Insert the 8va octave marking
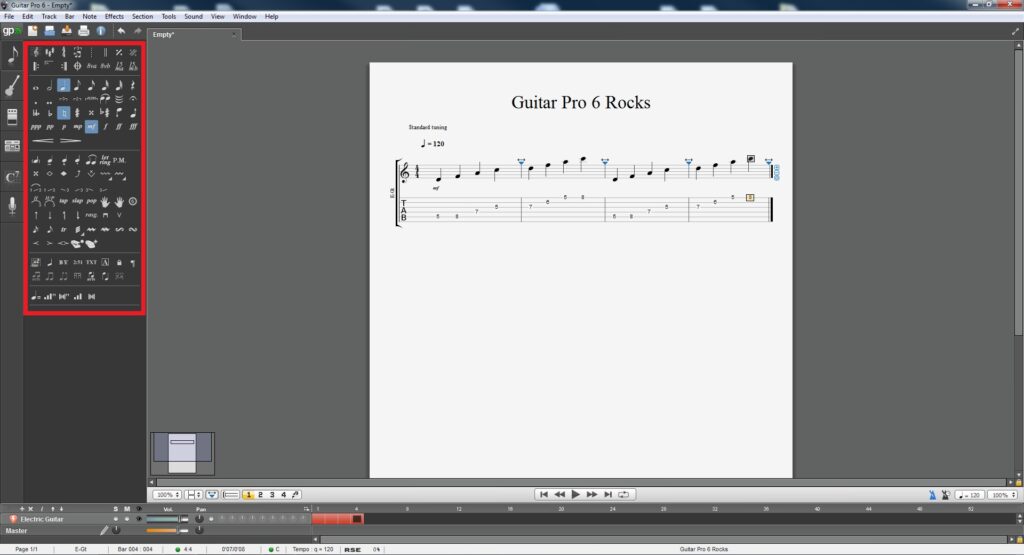 91,66
